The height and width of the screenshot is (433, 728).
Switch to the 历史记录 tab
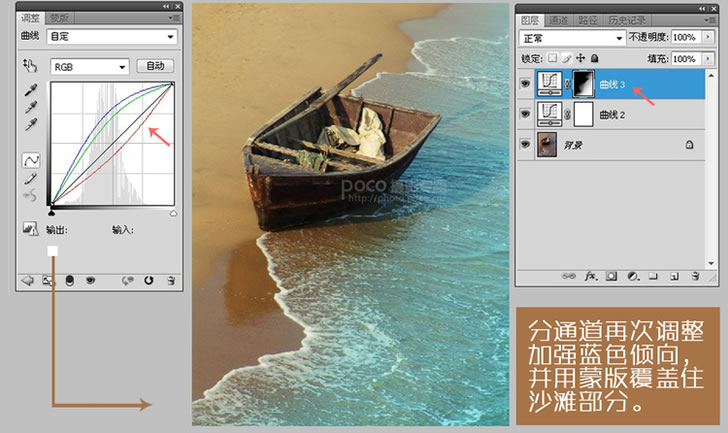pos(627,20)
